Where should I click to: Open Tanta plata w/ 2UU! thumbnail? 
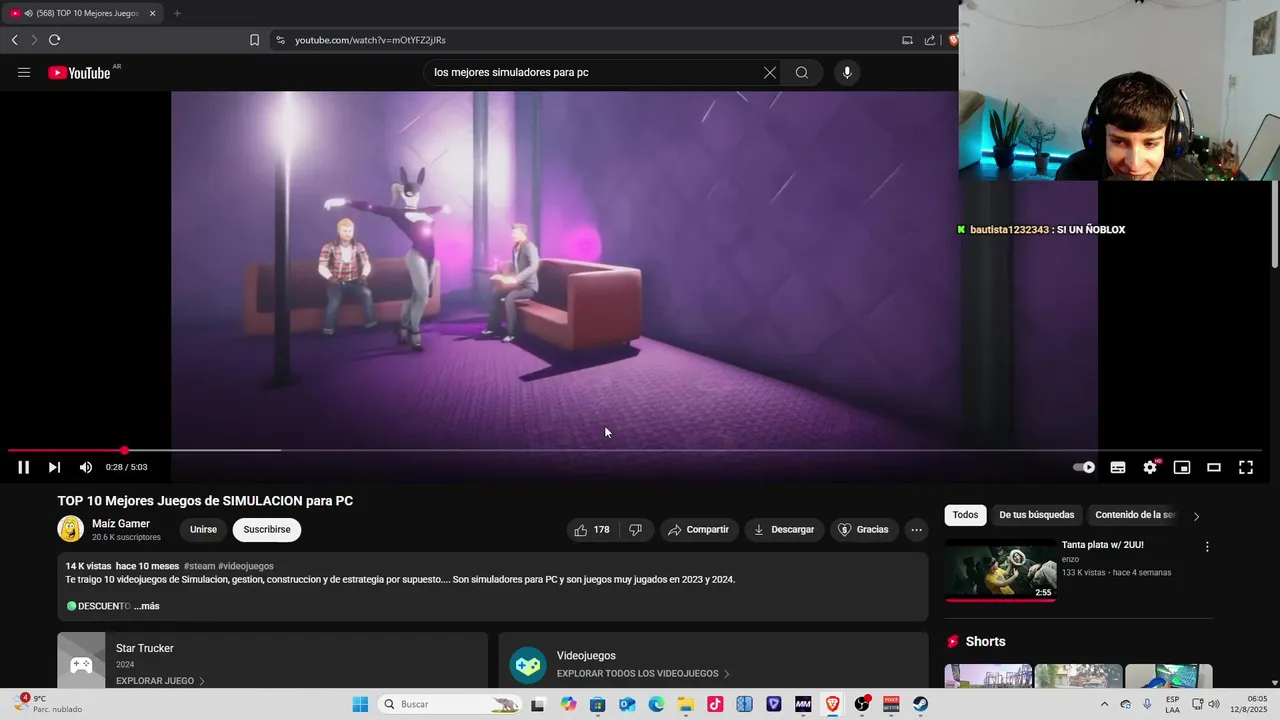pyautogui.click(x=1000, y=570)
